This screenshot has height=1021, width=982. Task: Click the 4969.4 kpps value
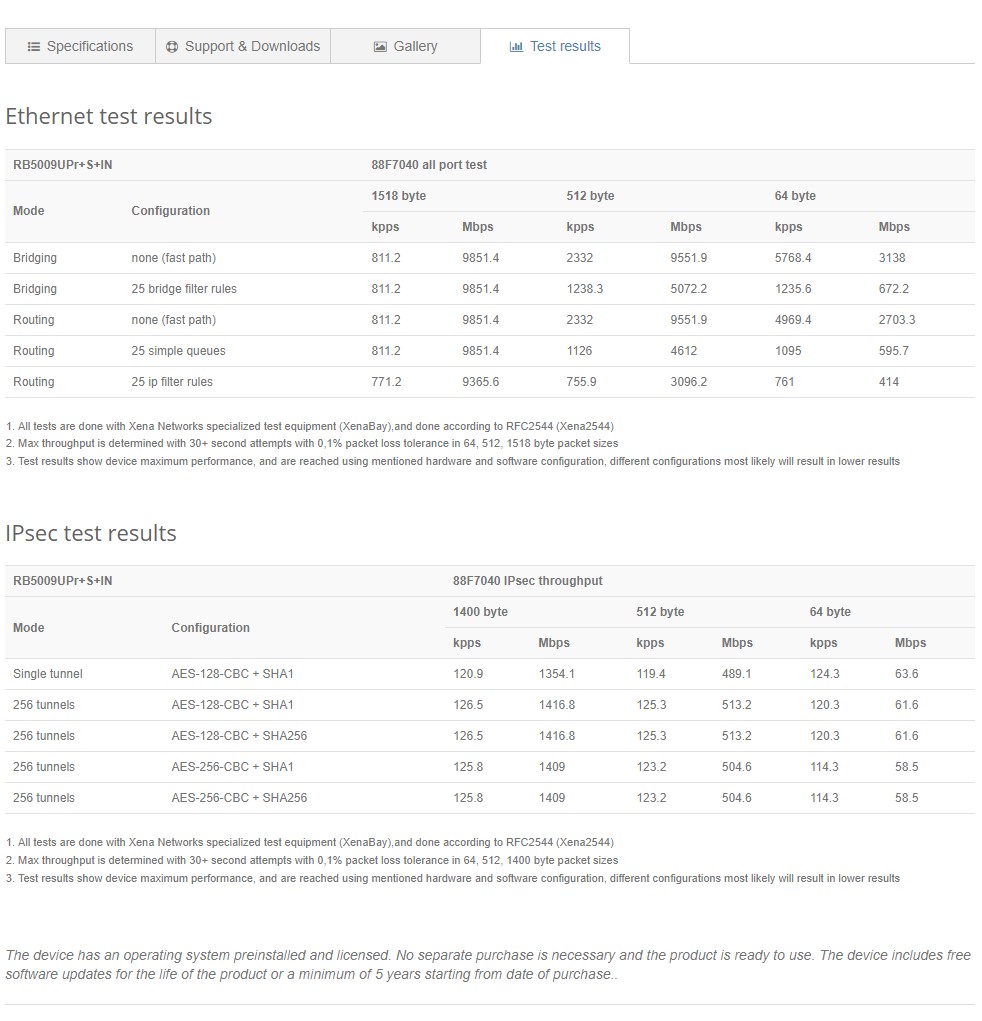[793, 320]
